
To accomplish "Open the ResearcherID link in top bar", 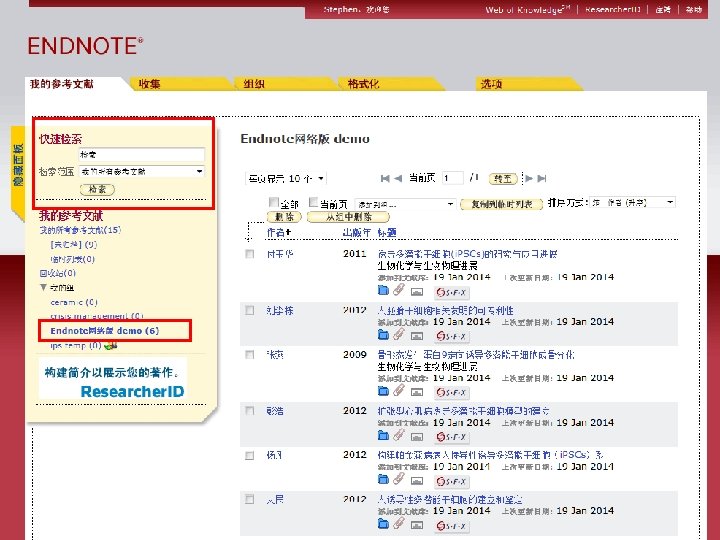I will [613, 9].
